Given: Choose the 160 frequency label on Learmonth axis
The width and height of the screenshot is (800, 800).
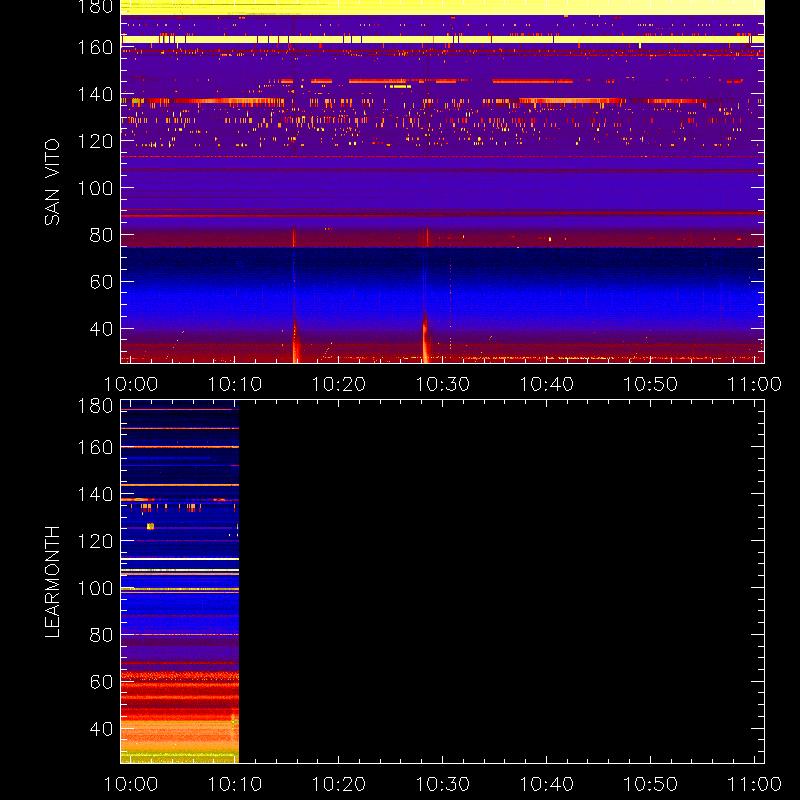Looking at the screenshot, I should [x=95, y=447].
